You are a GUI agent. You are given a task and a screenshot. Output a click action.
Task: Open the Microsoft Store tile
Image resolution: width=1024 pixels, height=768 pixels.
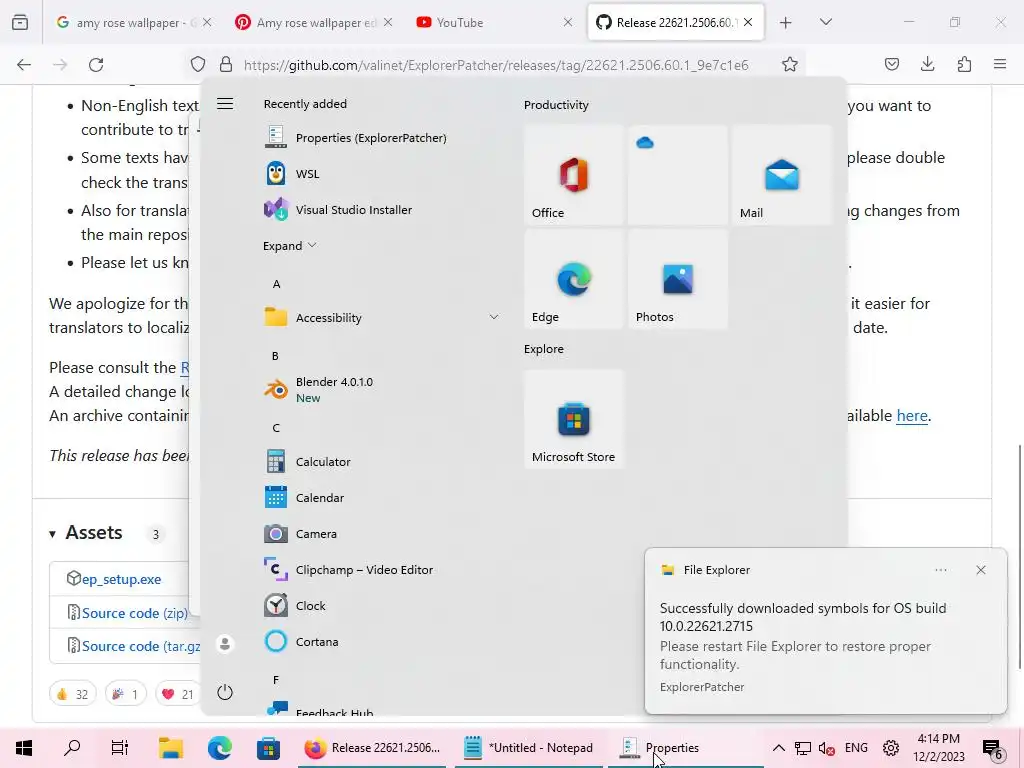[x=573, y=419]
